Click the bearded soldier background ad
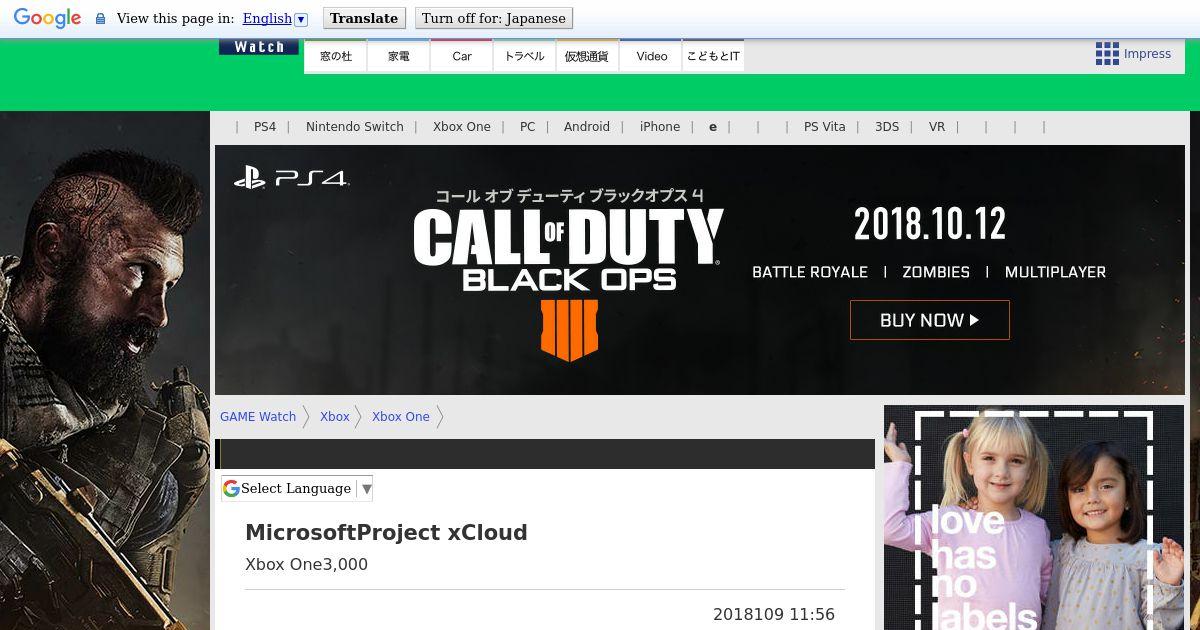Viewport: 1200px width, 630px height. click(105, 370)
